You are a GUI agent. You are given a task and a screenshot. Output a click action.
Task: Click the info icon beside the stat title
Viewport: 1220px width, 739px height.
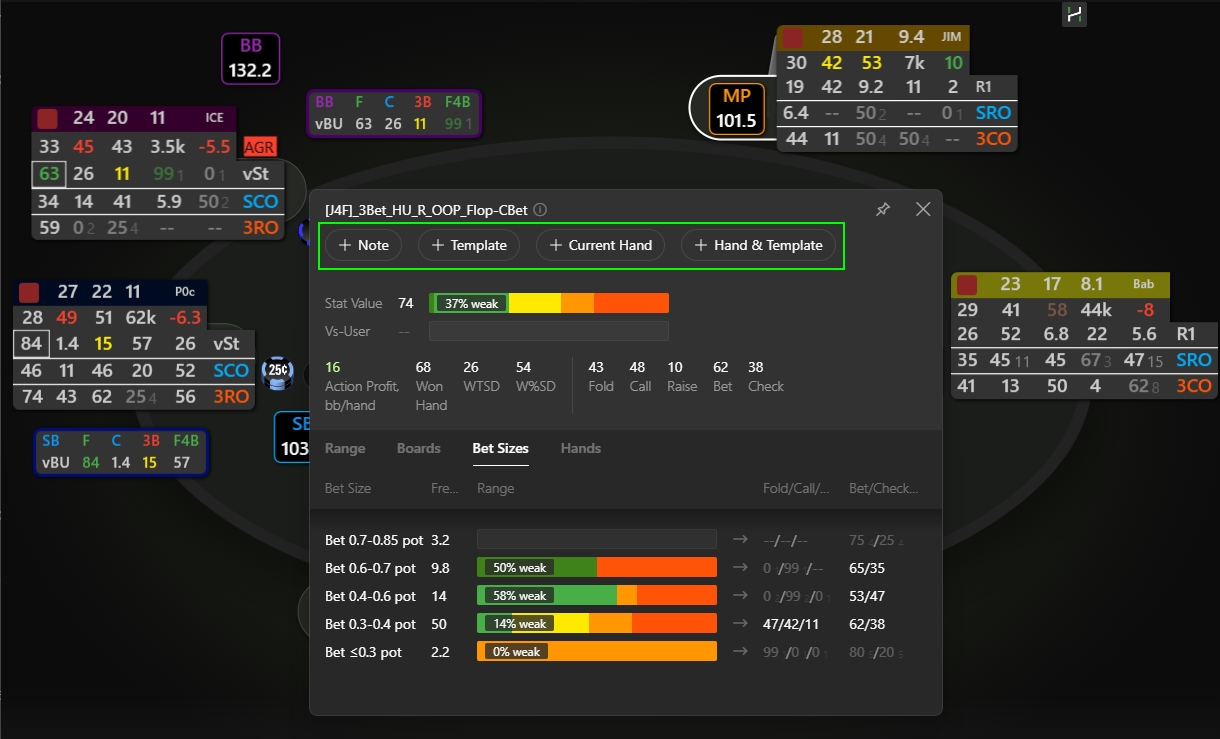pyautogui.click(x=540, y=210)
